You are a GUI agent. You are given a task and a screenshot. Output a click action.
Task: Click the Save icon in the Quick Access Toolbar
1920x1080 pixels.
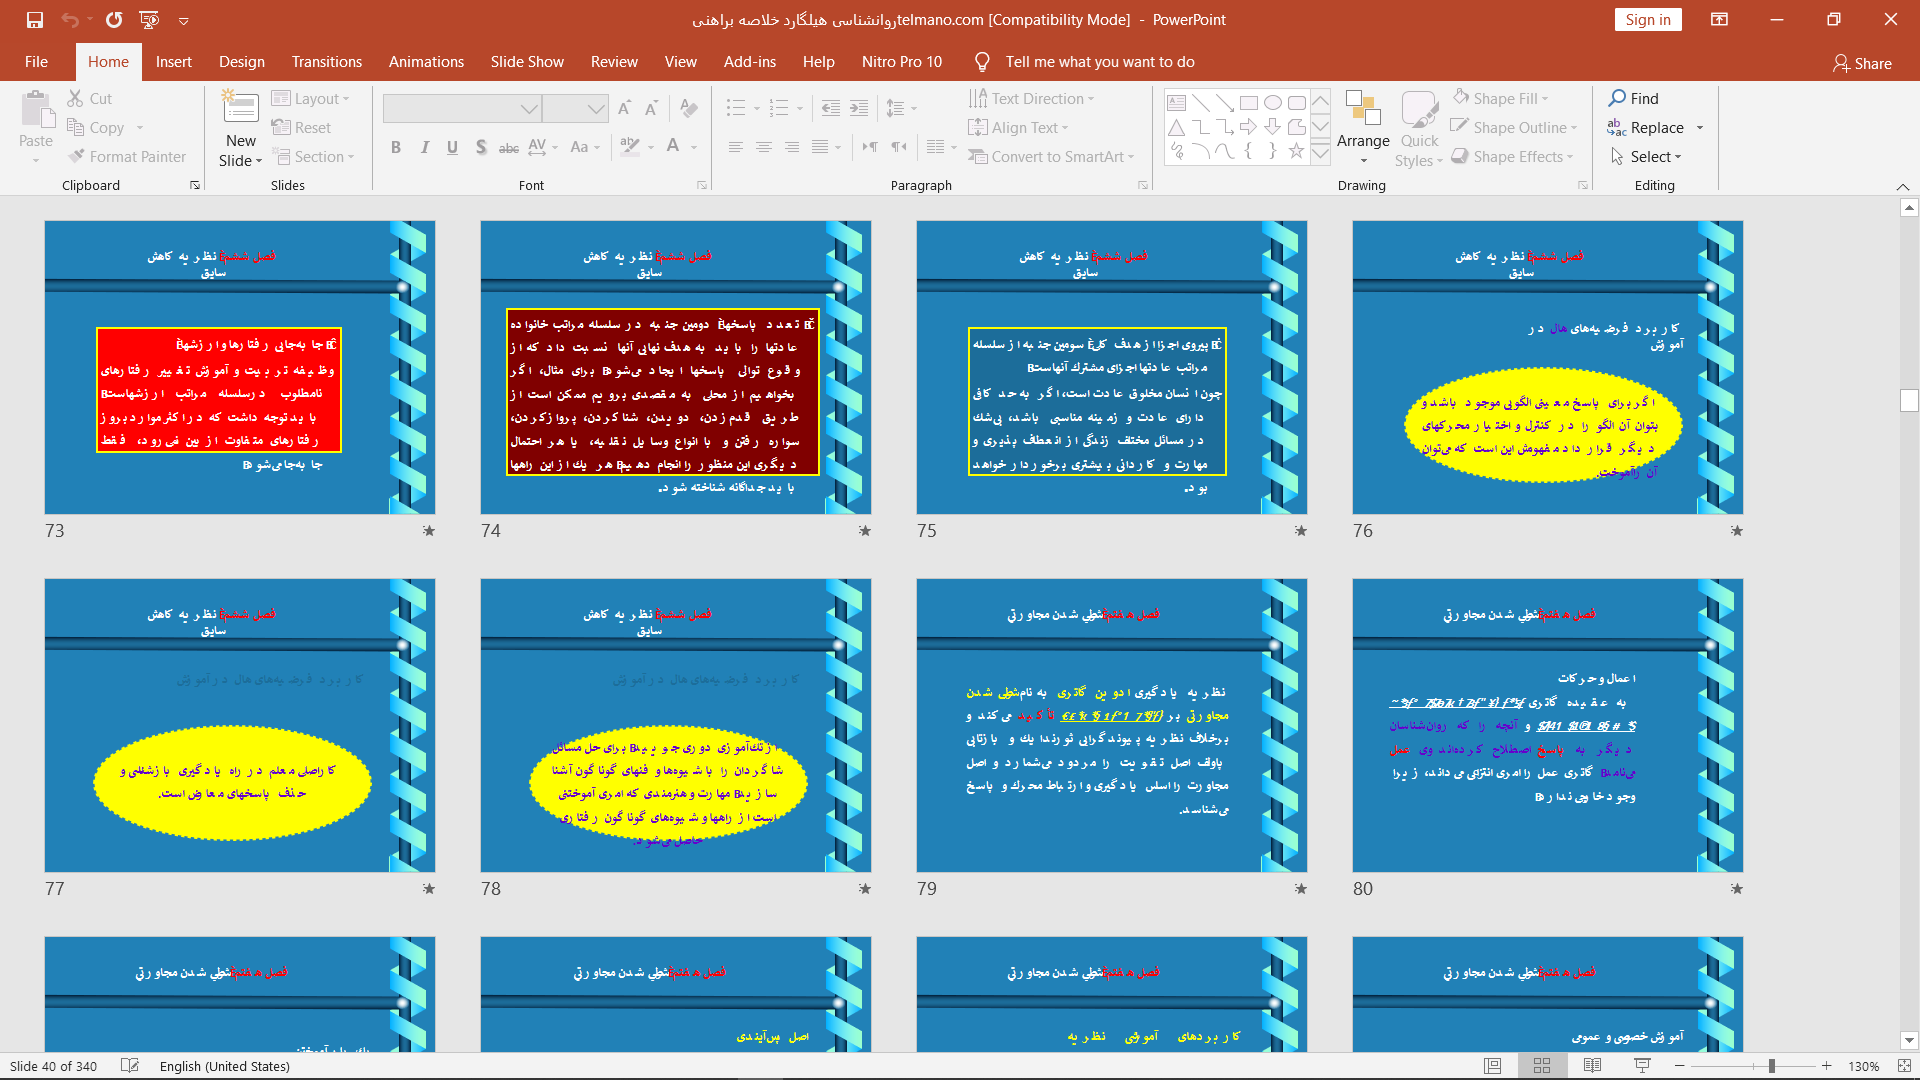(x=35, y=20)
